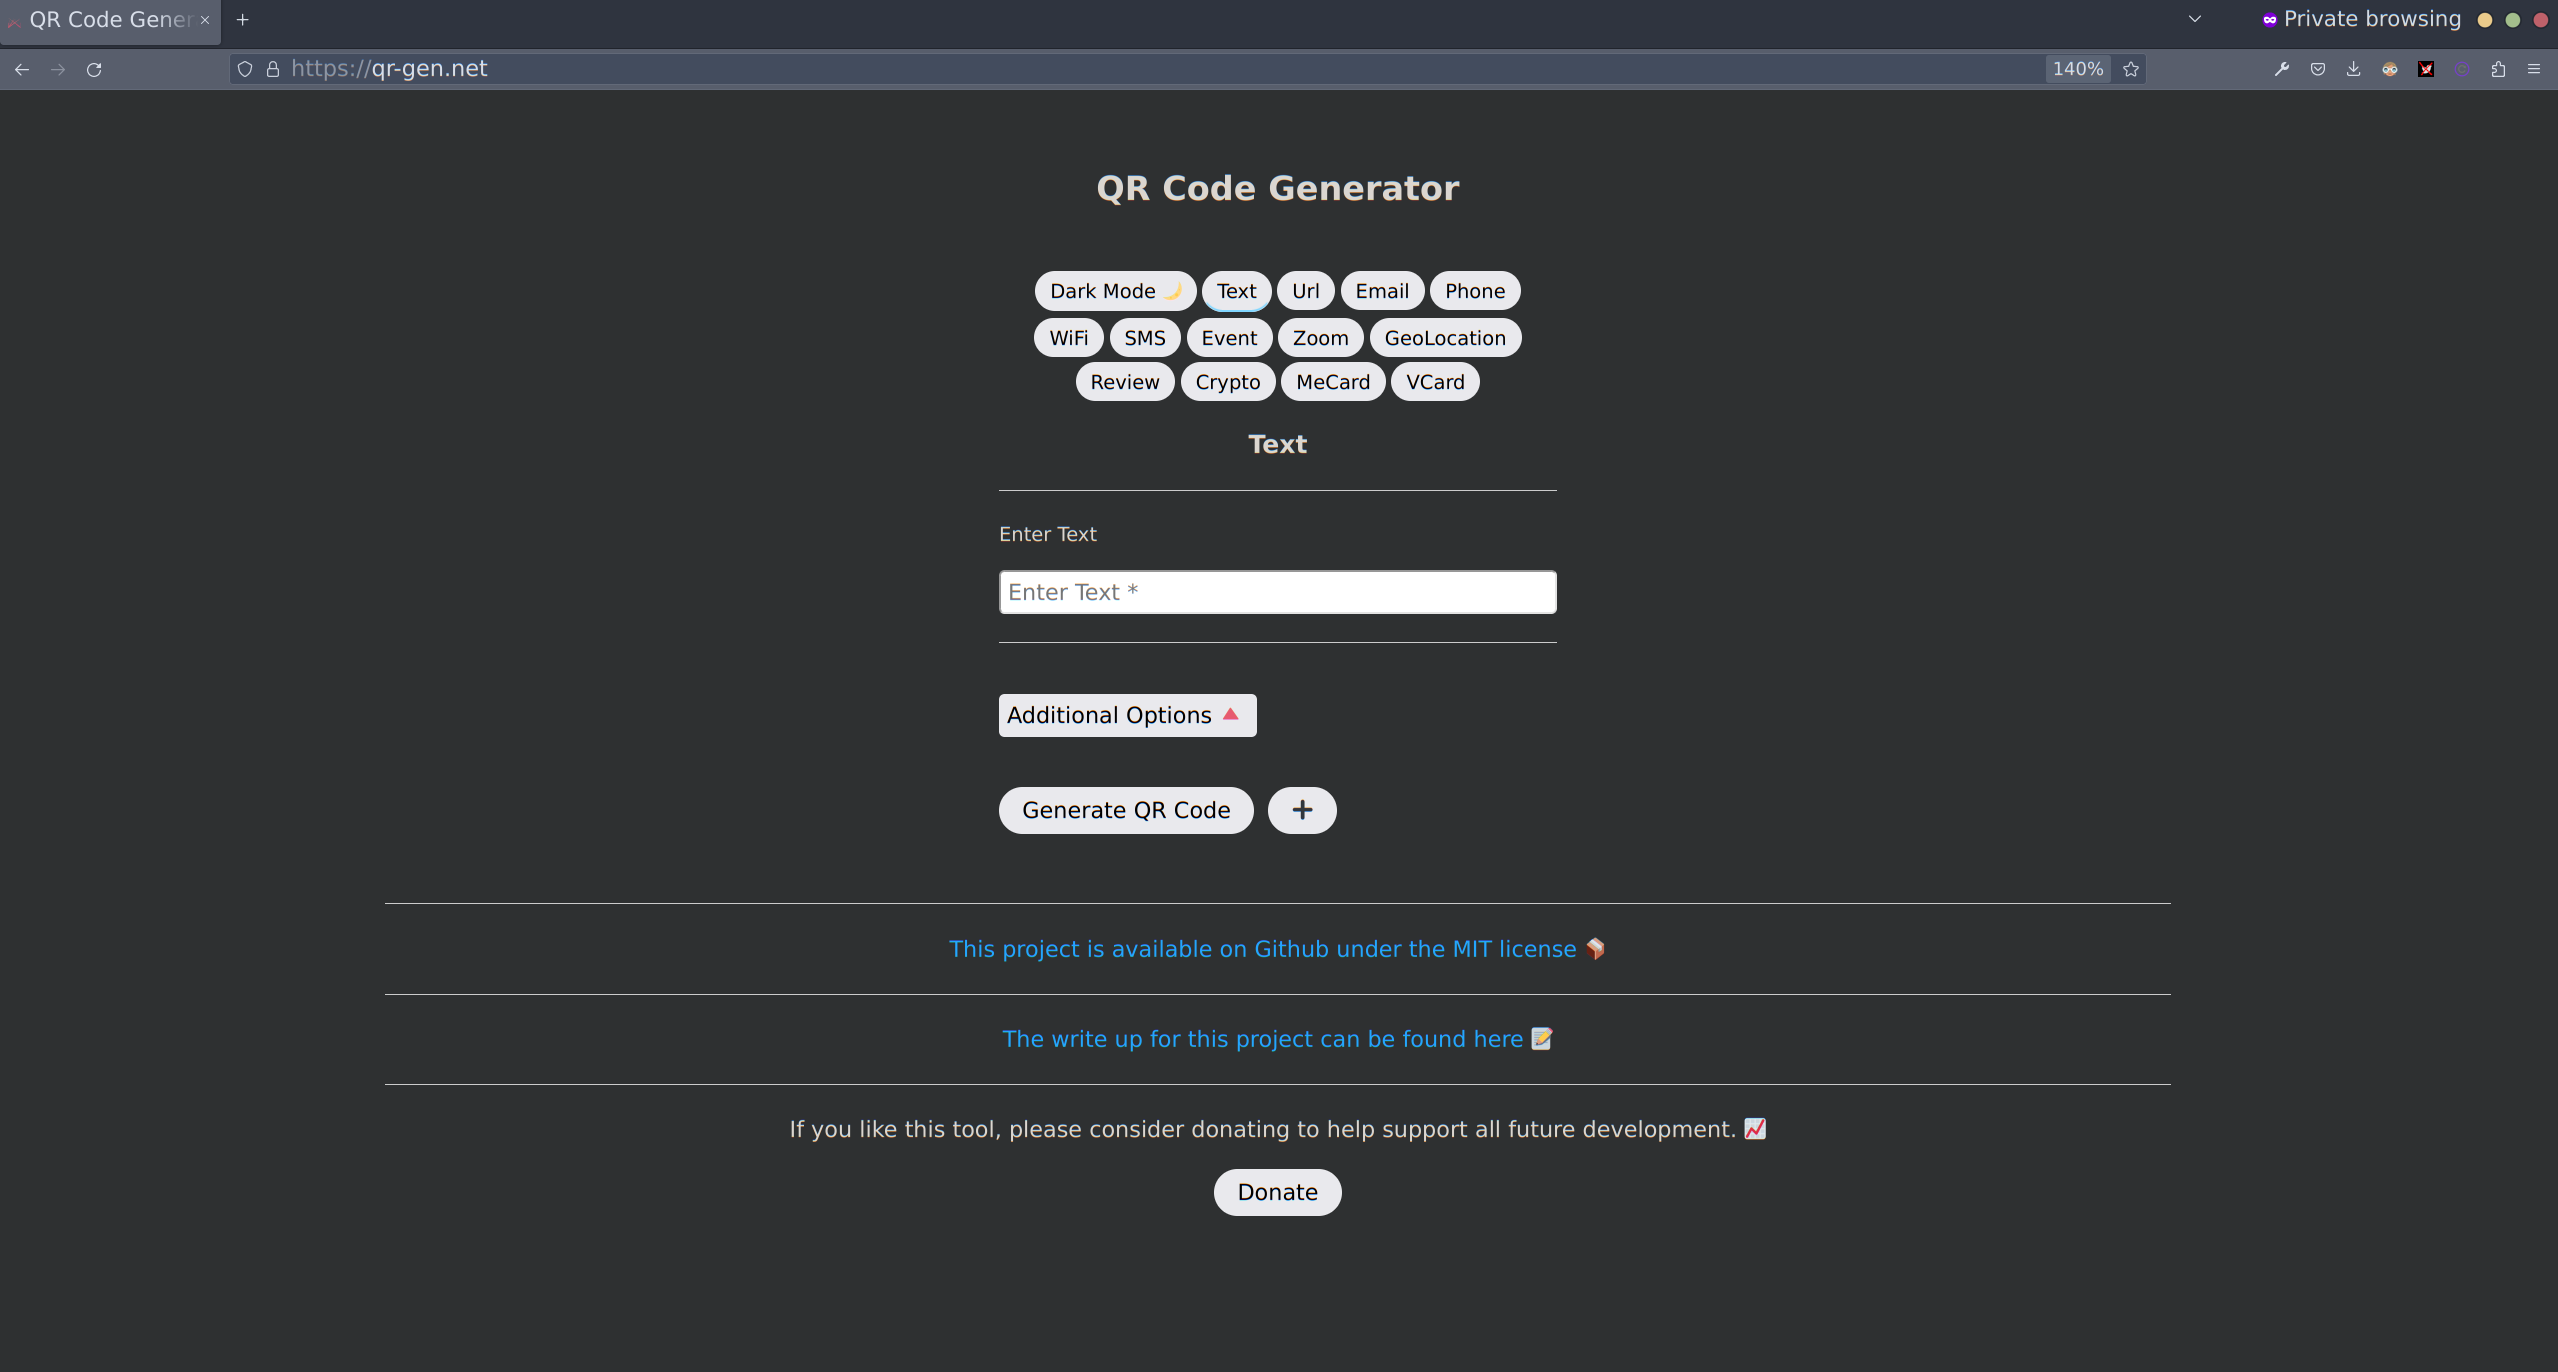Switch to the WiFi QR type
Viewport: 2558px width, 1372px height.
coord(1068,338)
